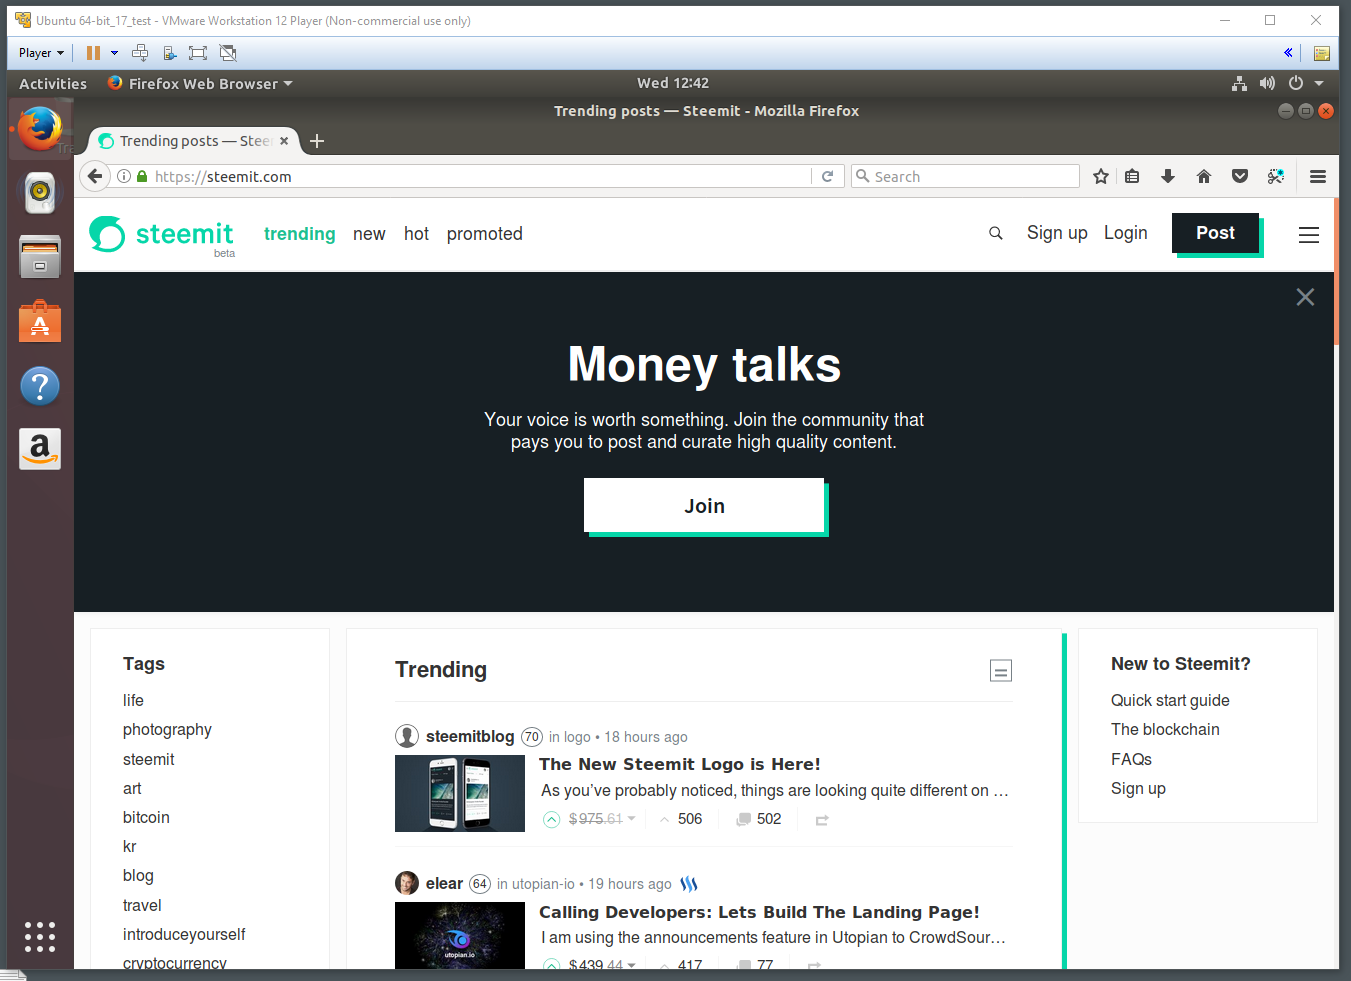Click the Join button on the banner
The height and width of the screenshot is (981, 1351).
(x=704, y=505)
